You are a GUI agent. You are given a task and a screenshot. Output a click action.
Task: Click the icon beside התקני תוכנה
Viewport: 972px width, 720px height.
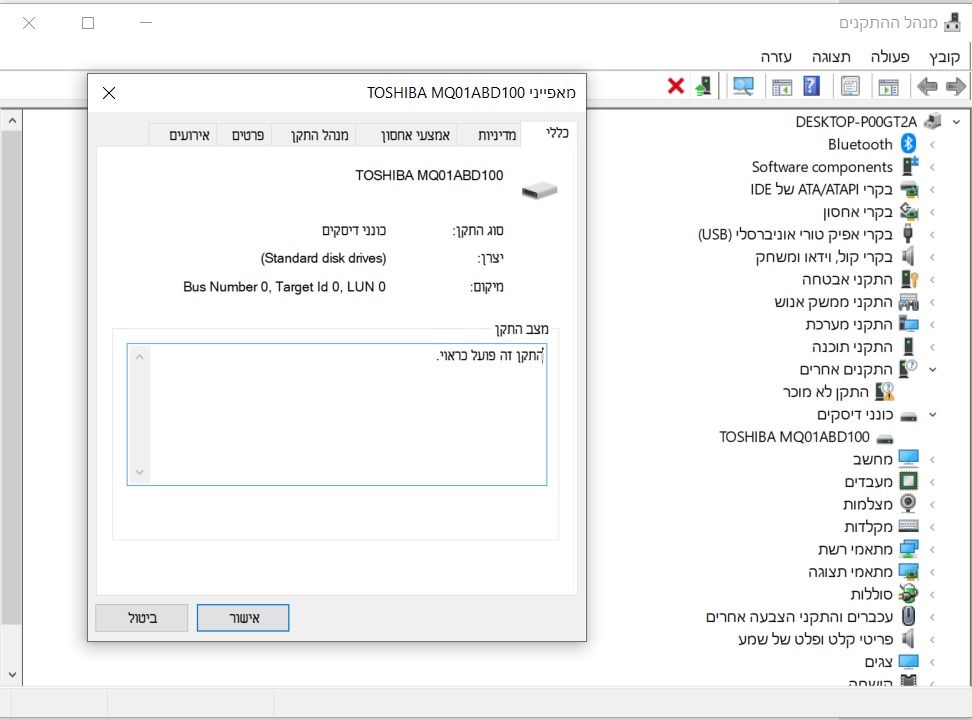[909, 346]
